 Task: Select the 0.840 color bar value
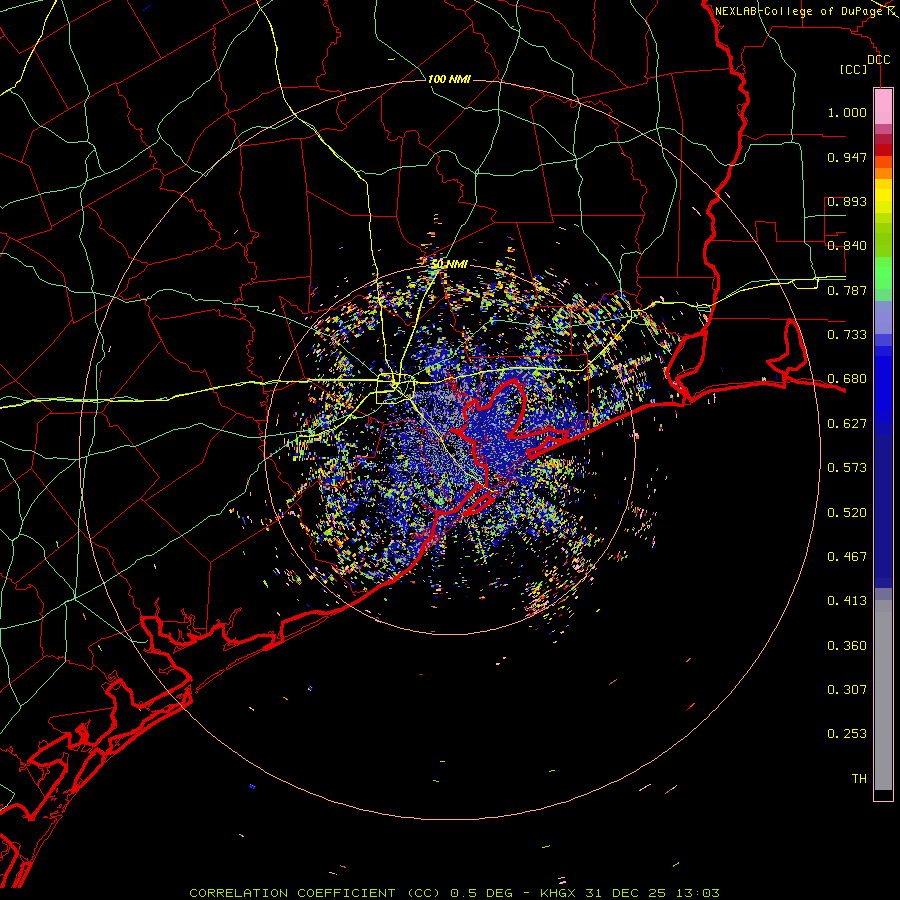click(x=847, y=246)
